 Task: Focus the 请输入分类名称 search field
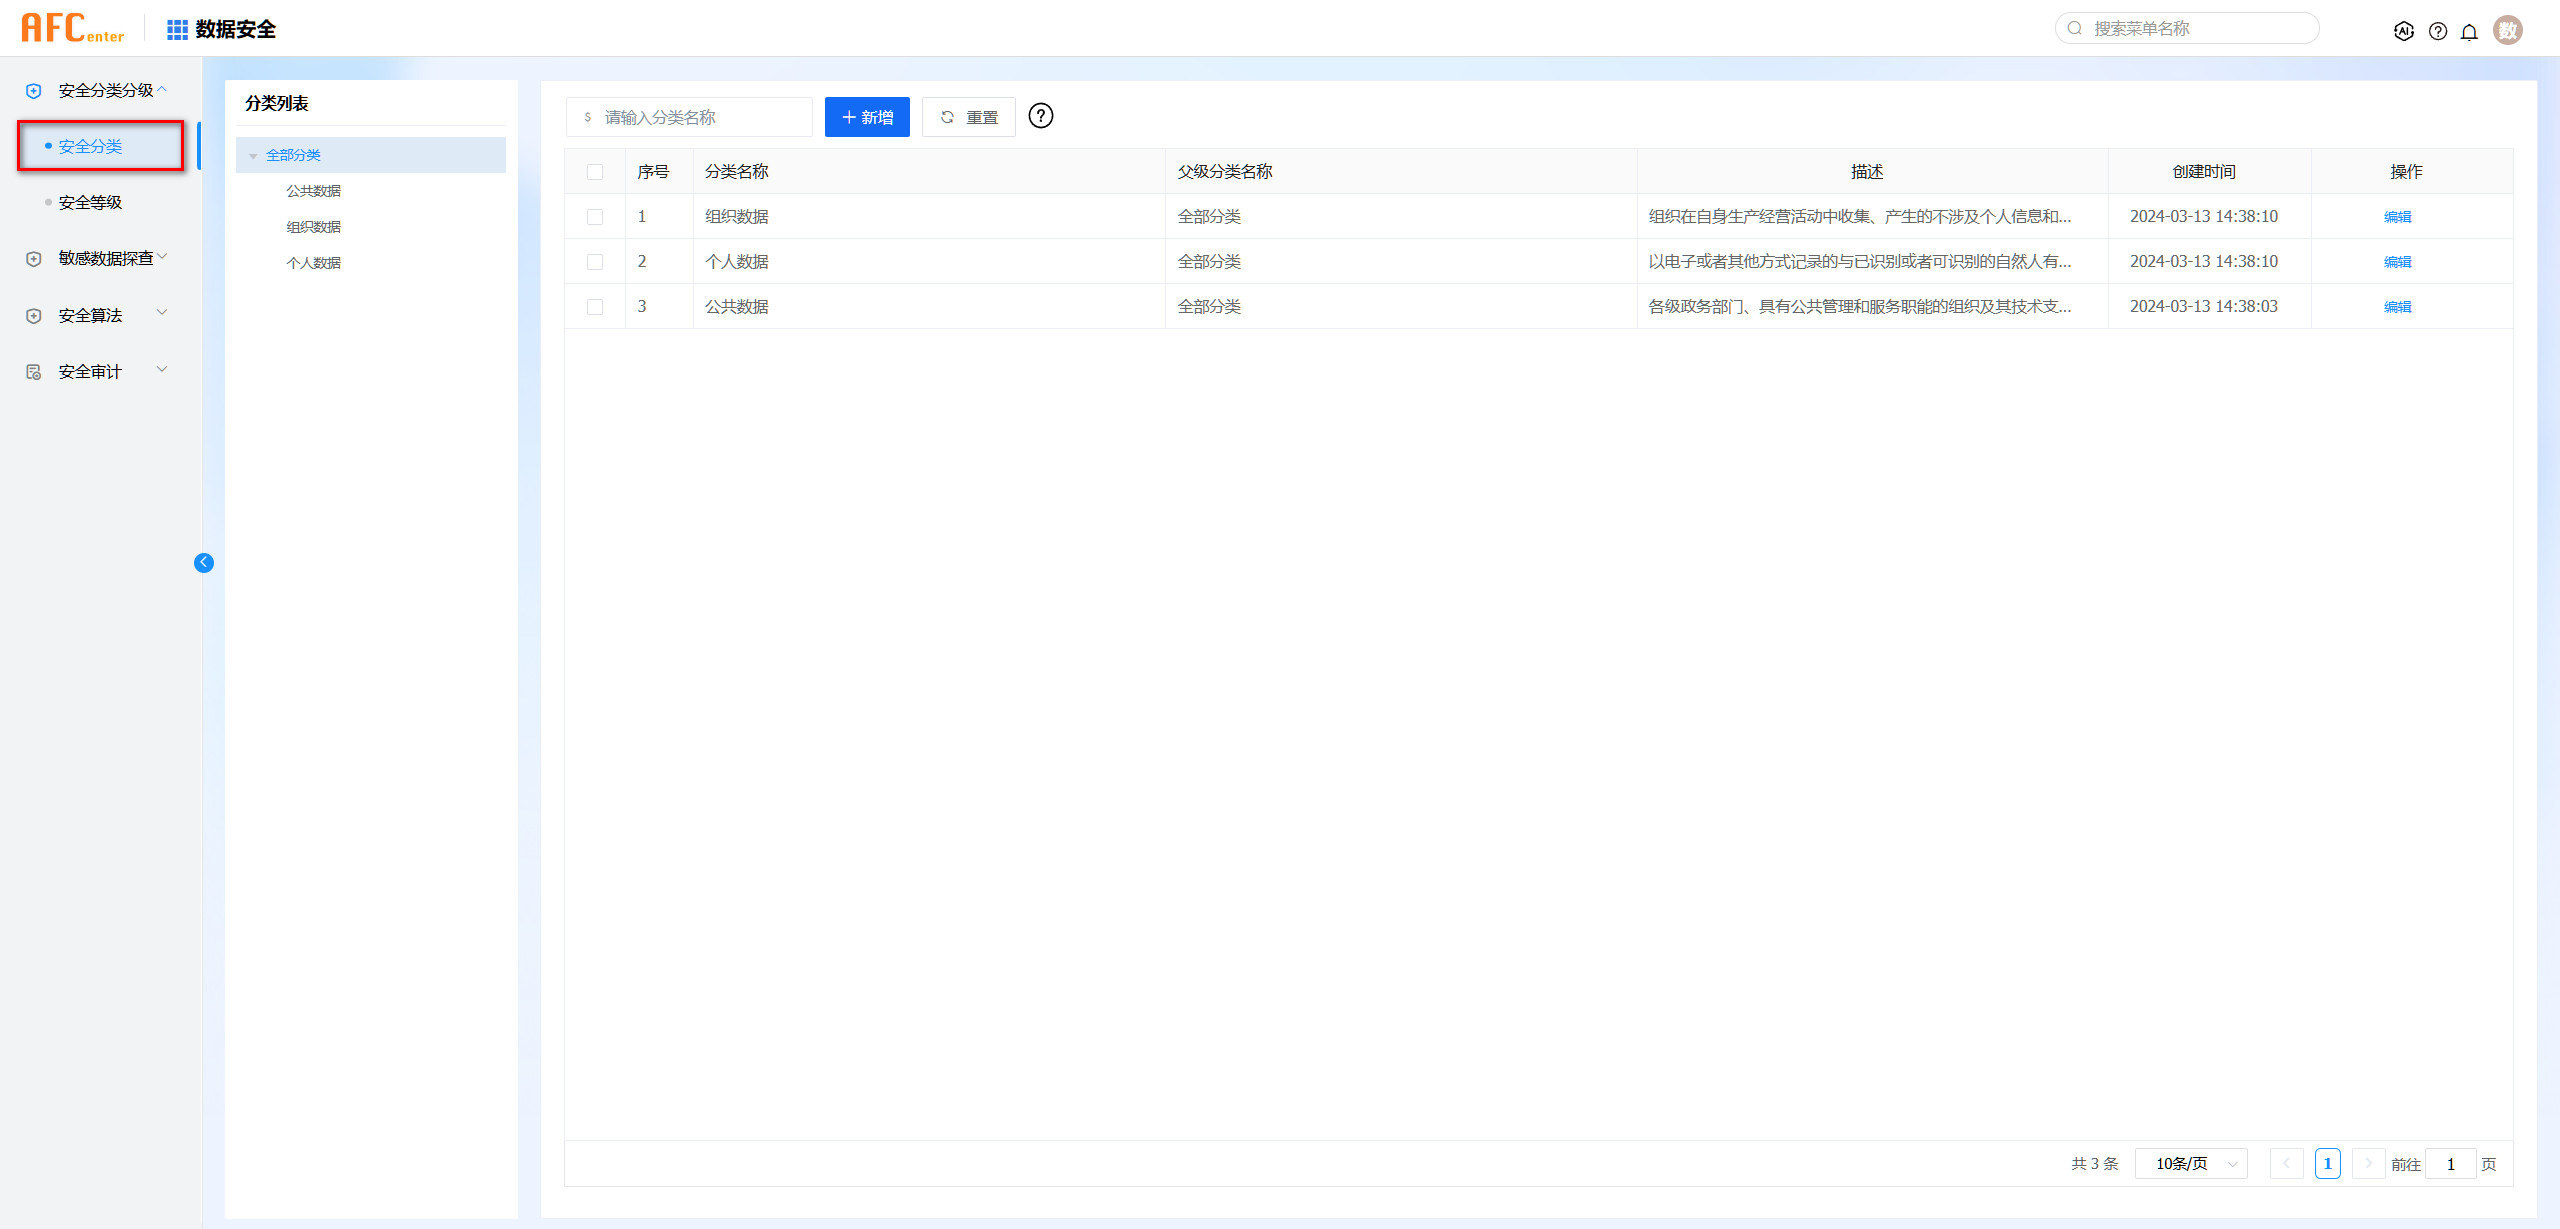(x=700, y=117)
